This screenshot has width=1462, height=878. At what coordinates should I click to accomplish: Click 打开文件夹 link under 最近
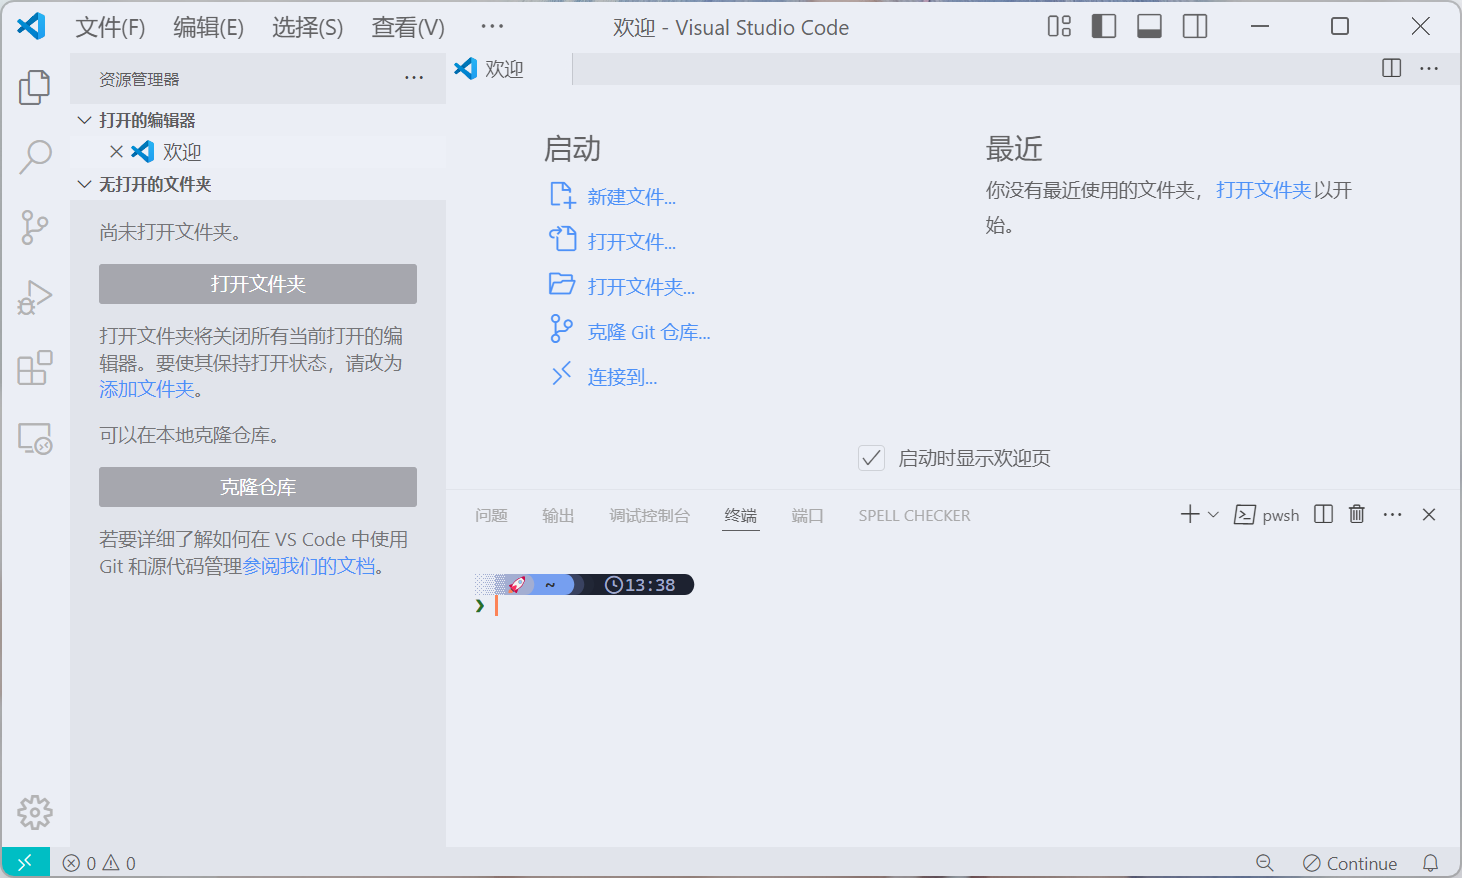coord(1263,190)
